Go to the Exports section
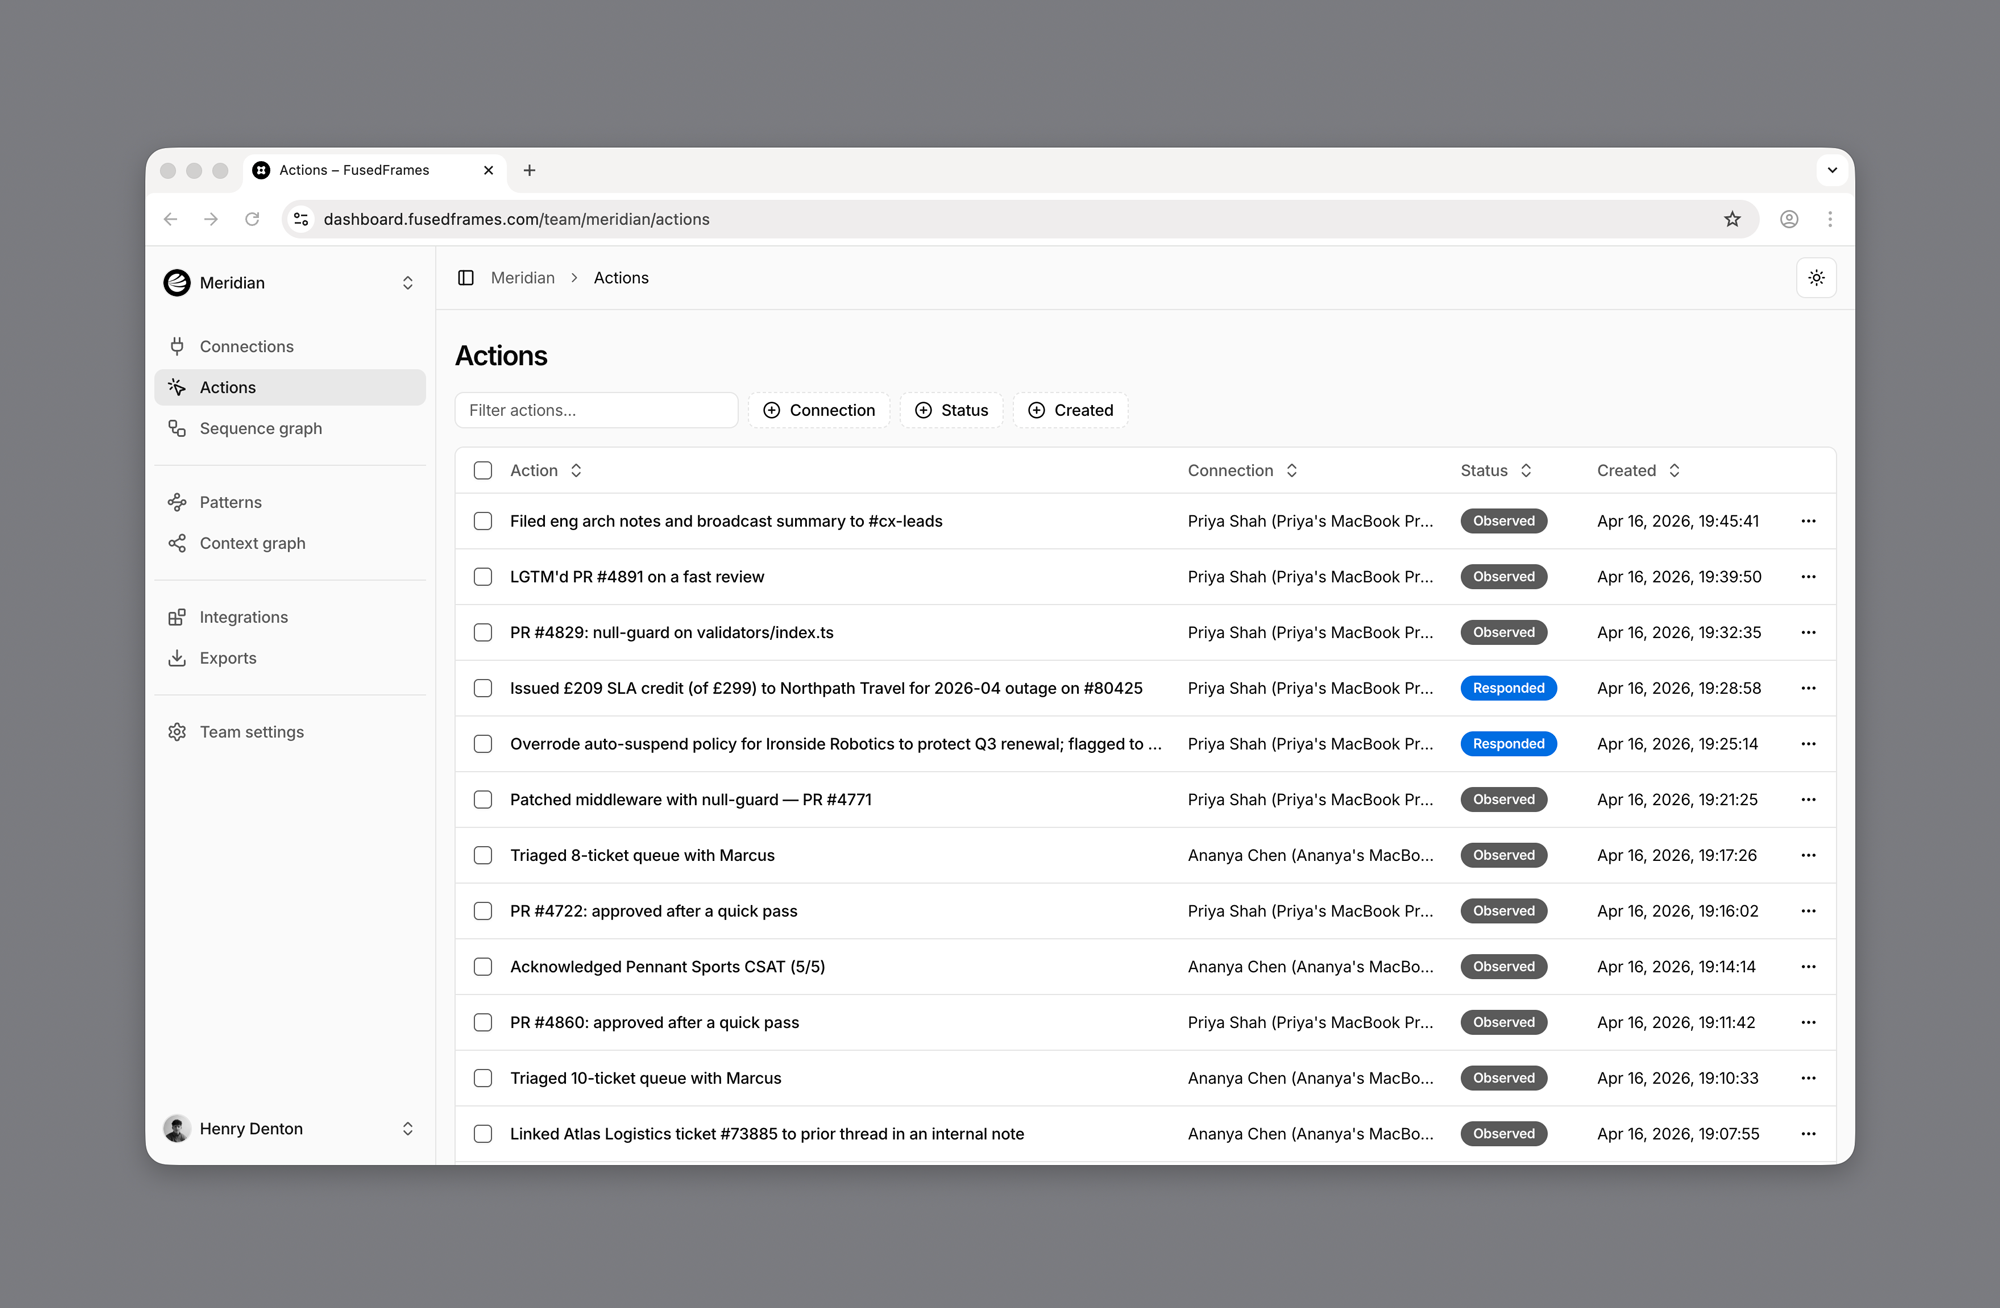 tap(228, 658)
